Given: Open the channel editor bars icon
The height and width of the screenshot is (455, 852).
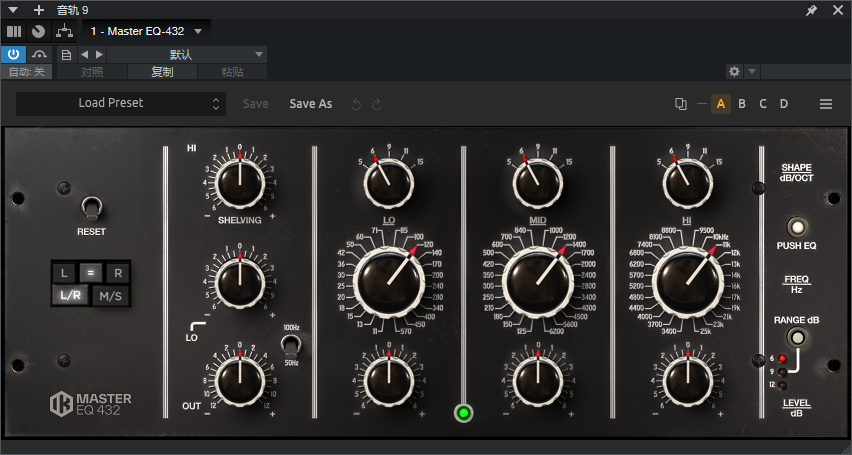Looking at the screenshot, I should tap(14, 32).
